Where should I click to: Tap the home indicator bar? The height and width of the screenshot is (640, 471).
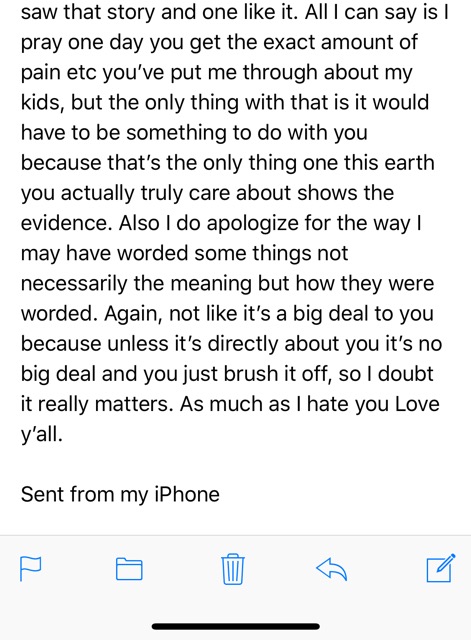click(236, 626)
